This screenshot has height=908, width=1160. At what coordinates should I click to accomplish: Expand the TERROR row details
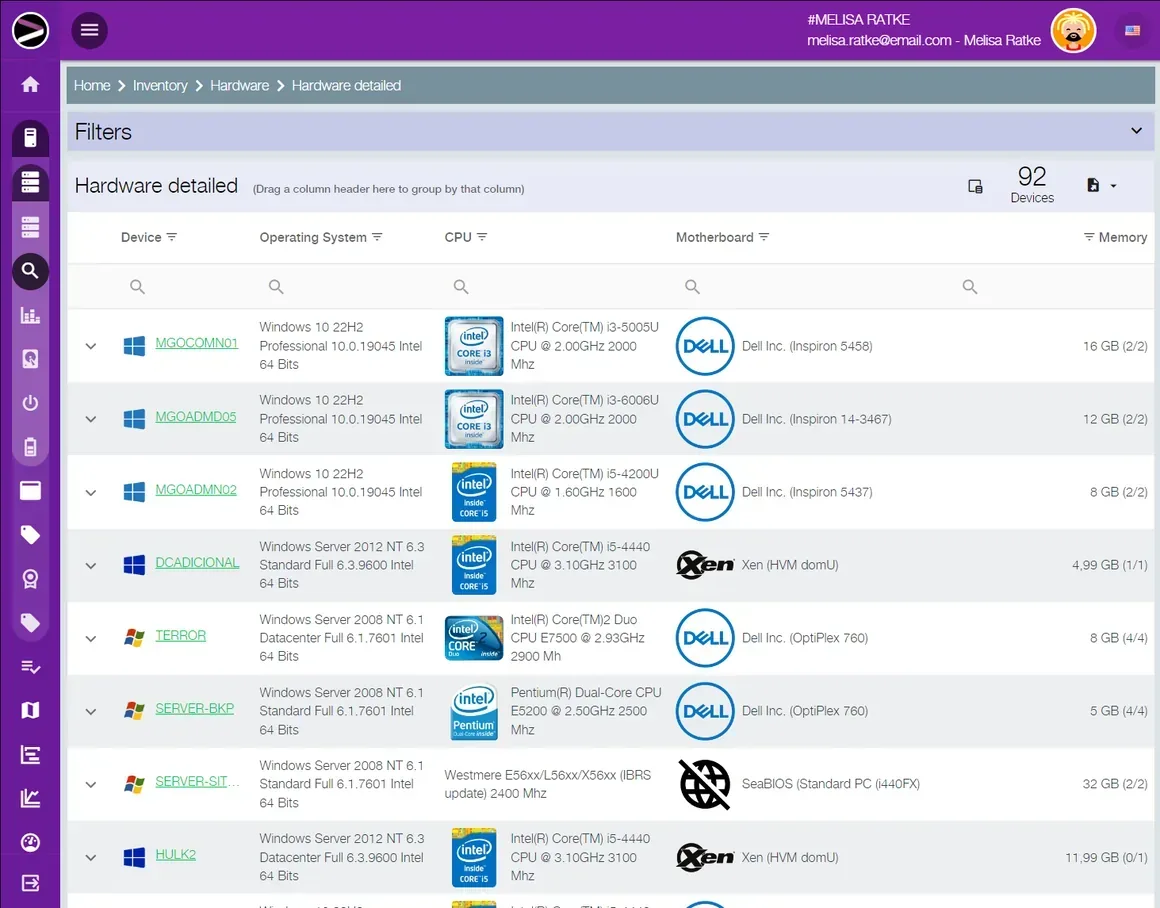[90, 638]
